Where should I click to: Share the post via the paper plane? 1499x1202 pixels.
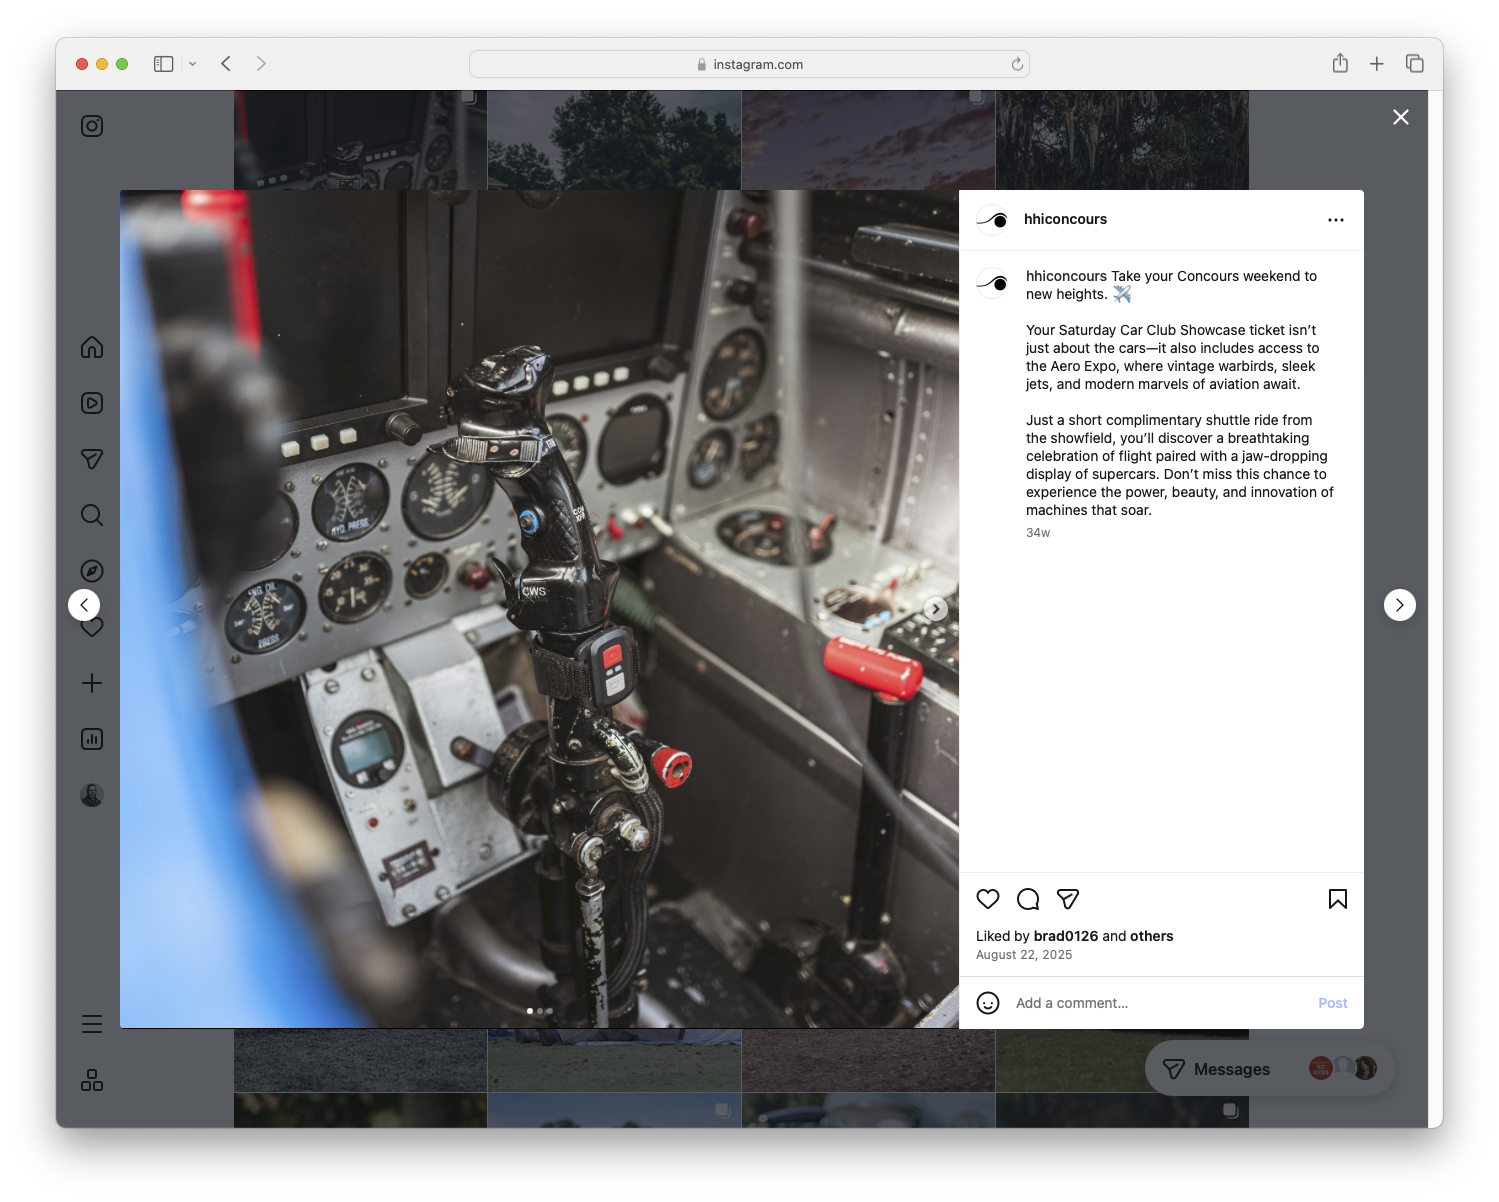point(1068,899)
